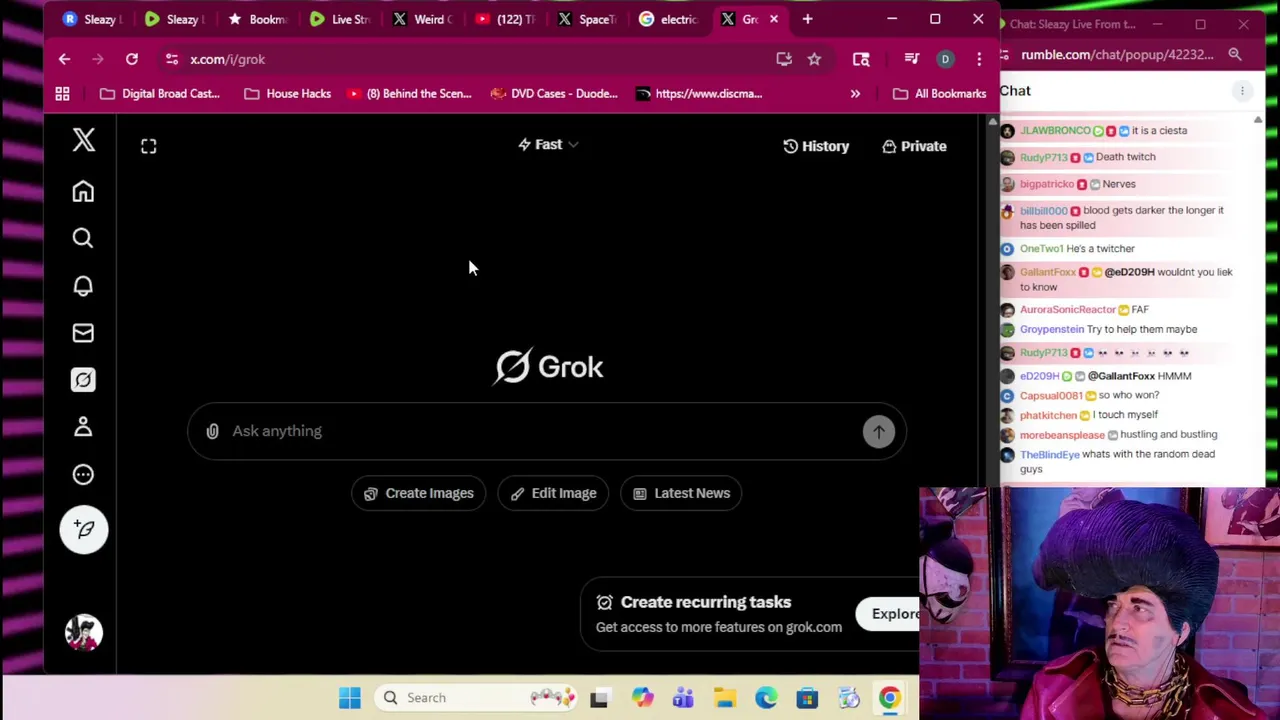Open File Explorer from taskbar
The image size is (1280, 720).
724,698
